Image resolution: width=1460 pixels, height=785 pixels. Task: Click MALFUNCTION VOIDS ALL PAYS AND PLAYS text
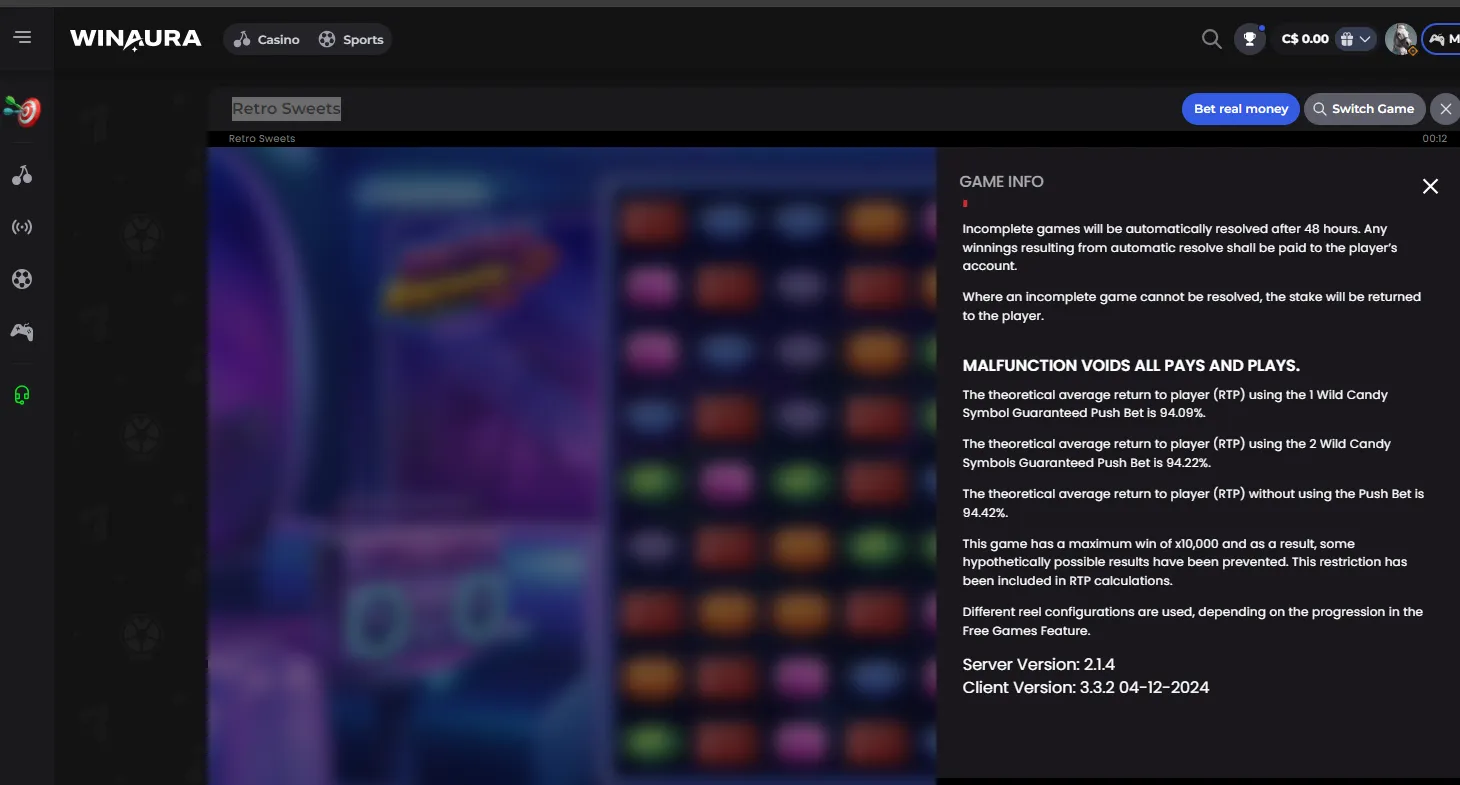[1131, 366]
